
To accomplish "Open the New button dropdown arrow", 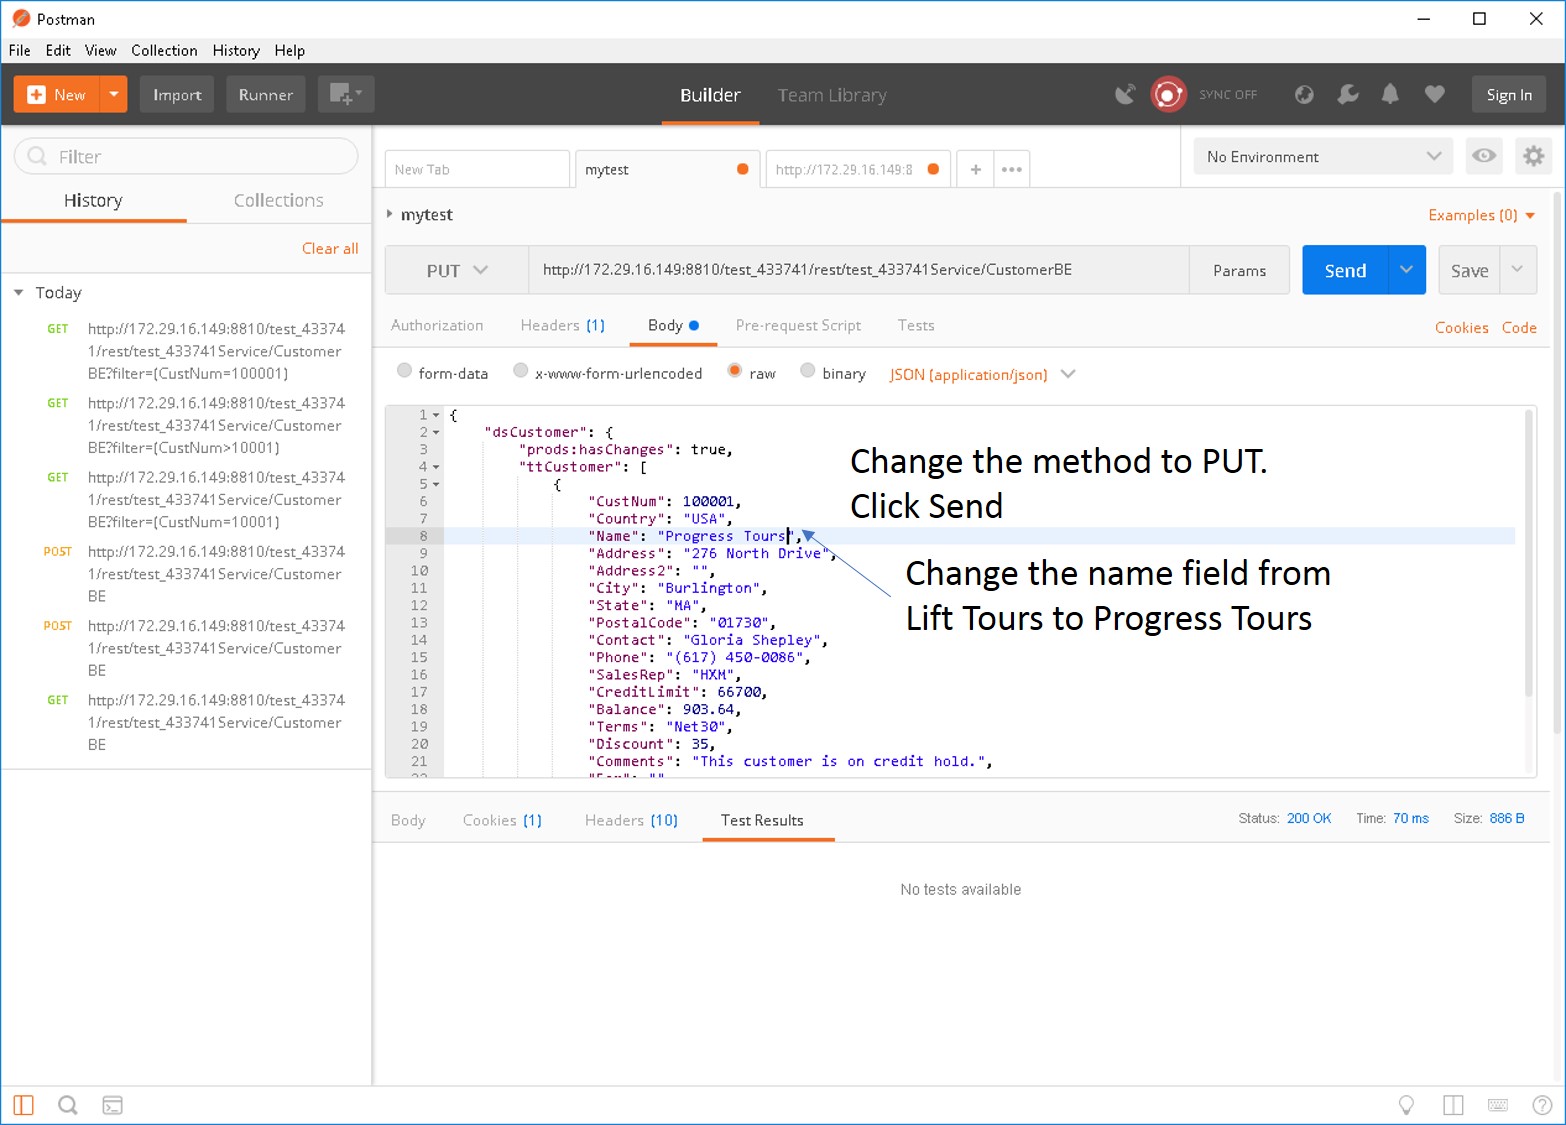I will click(x=114, y=94).
